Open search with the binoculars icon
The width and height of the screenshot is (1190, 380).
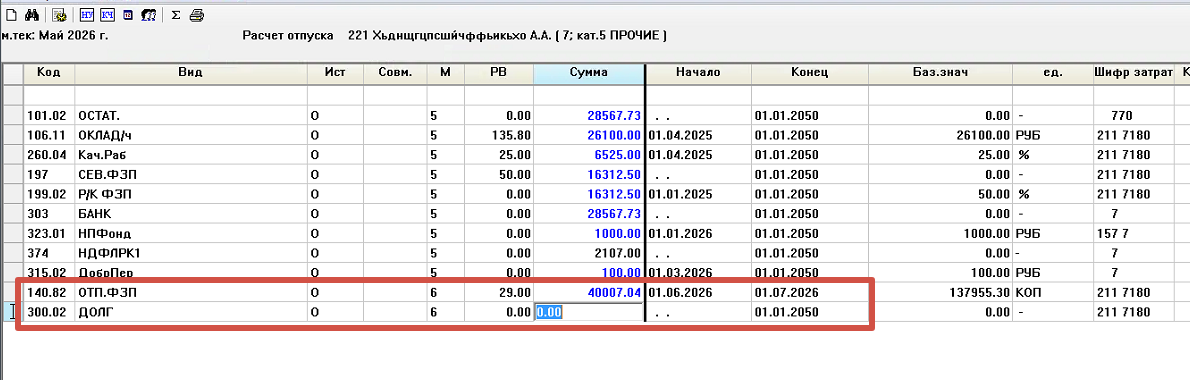point(32,14)
